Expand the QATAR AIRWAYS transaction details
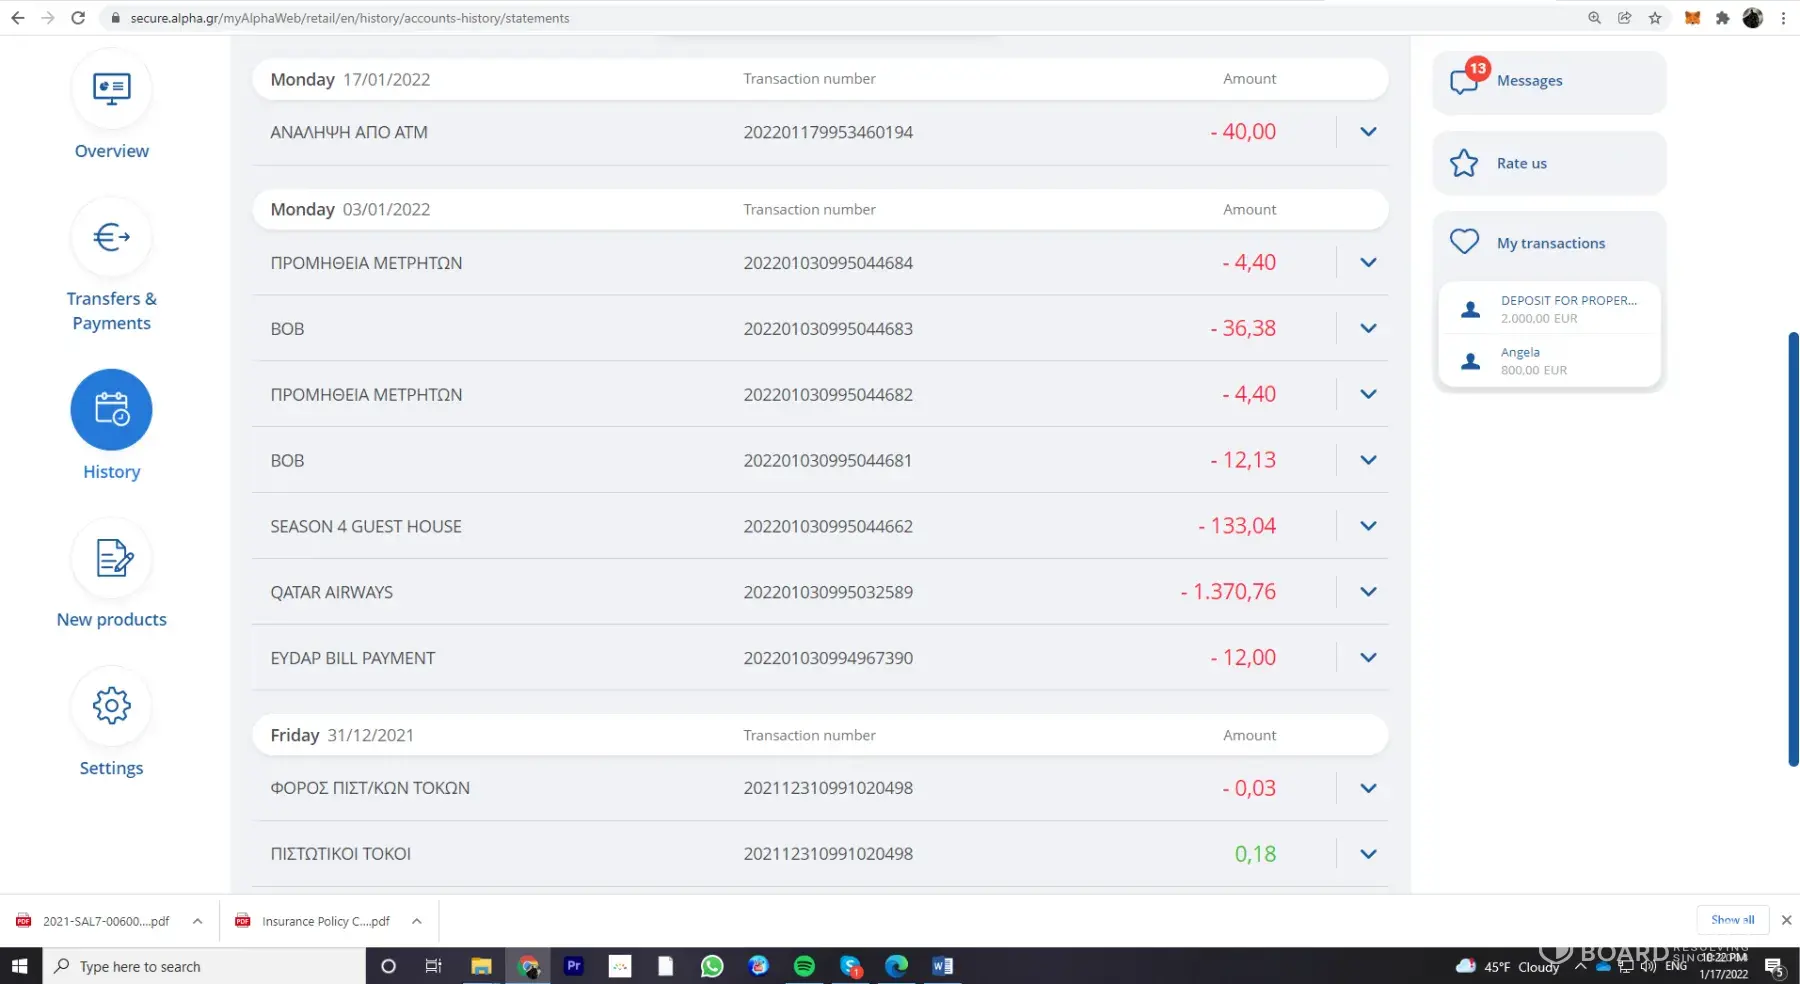 [1368, 592]
